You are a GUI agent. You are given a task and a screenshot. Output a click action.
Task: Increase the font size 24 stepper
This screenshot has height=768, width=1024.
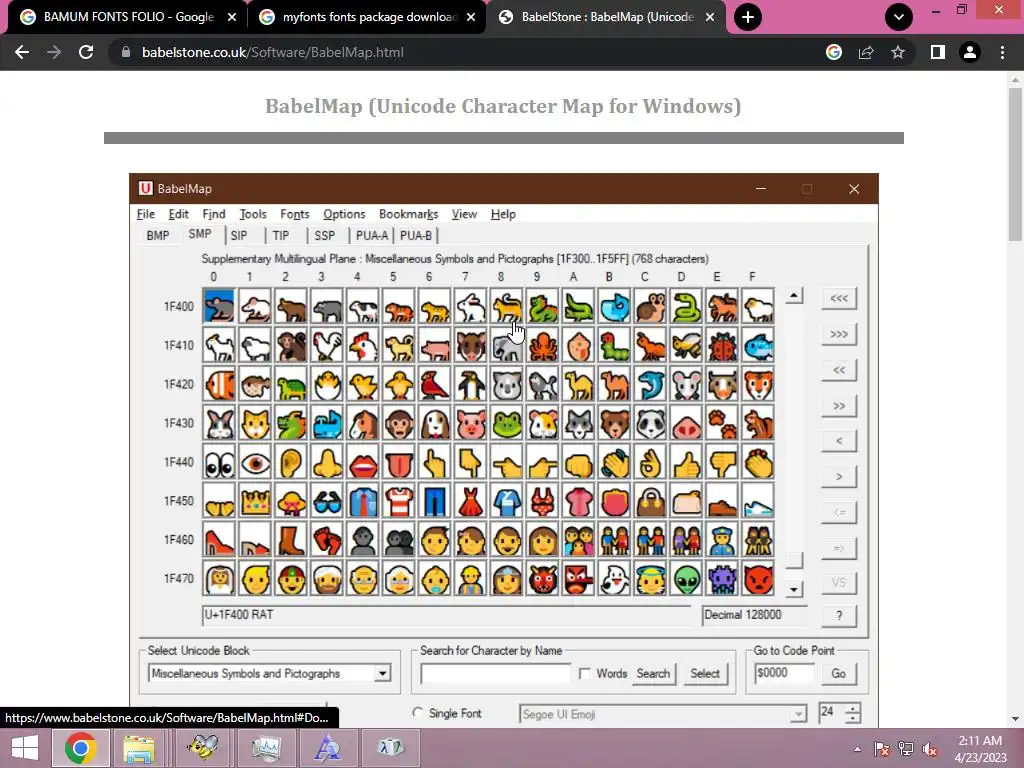pos(852,709)
